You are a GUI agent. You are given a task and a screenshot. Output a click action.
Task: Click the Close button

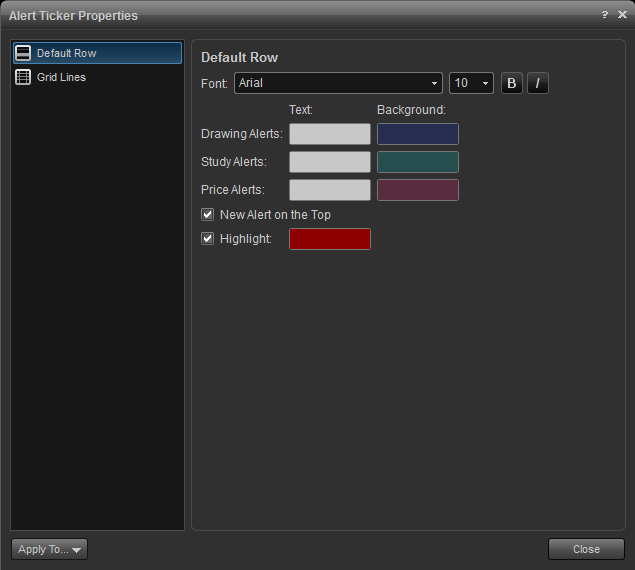[x=586, y=549]
